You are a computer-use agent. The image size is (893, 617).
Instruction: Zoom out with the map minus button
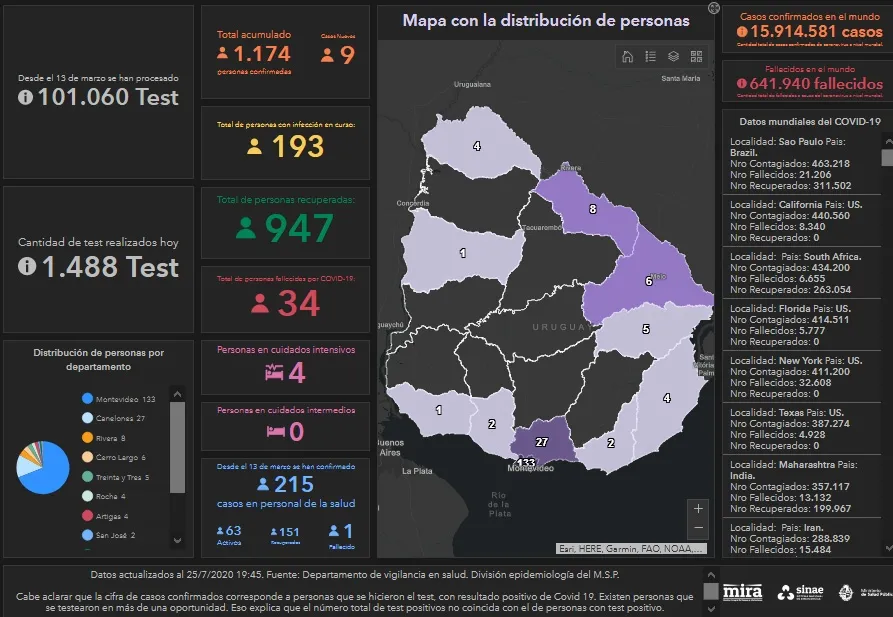coord(698,528)
